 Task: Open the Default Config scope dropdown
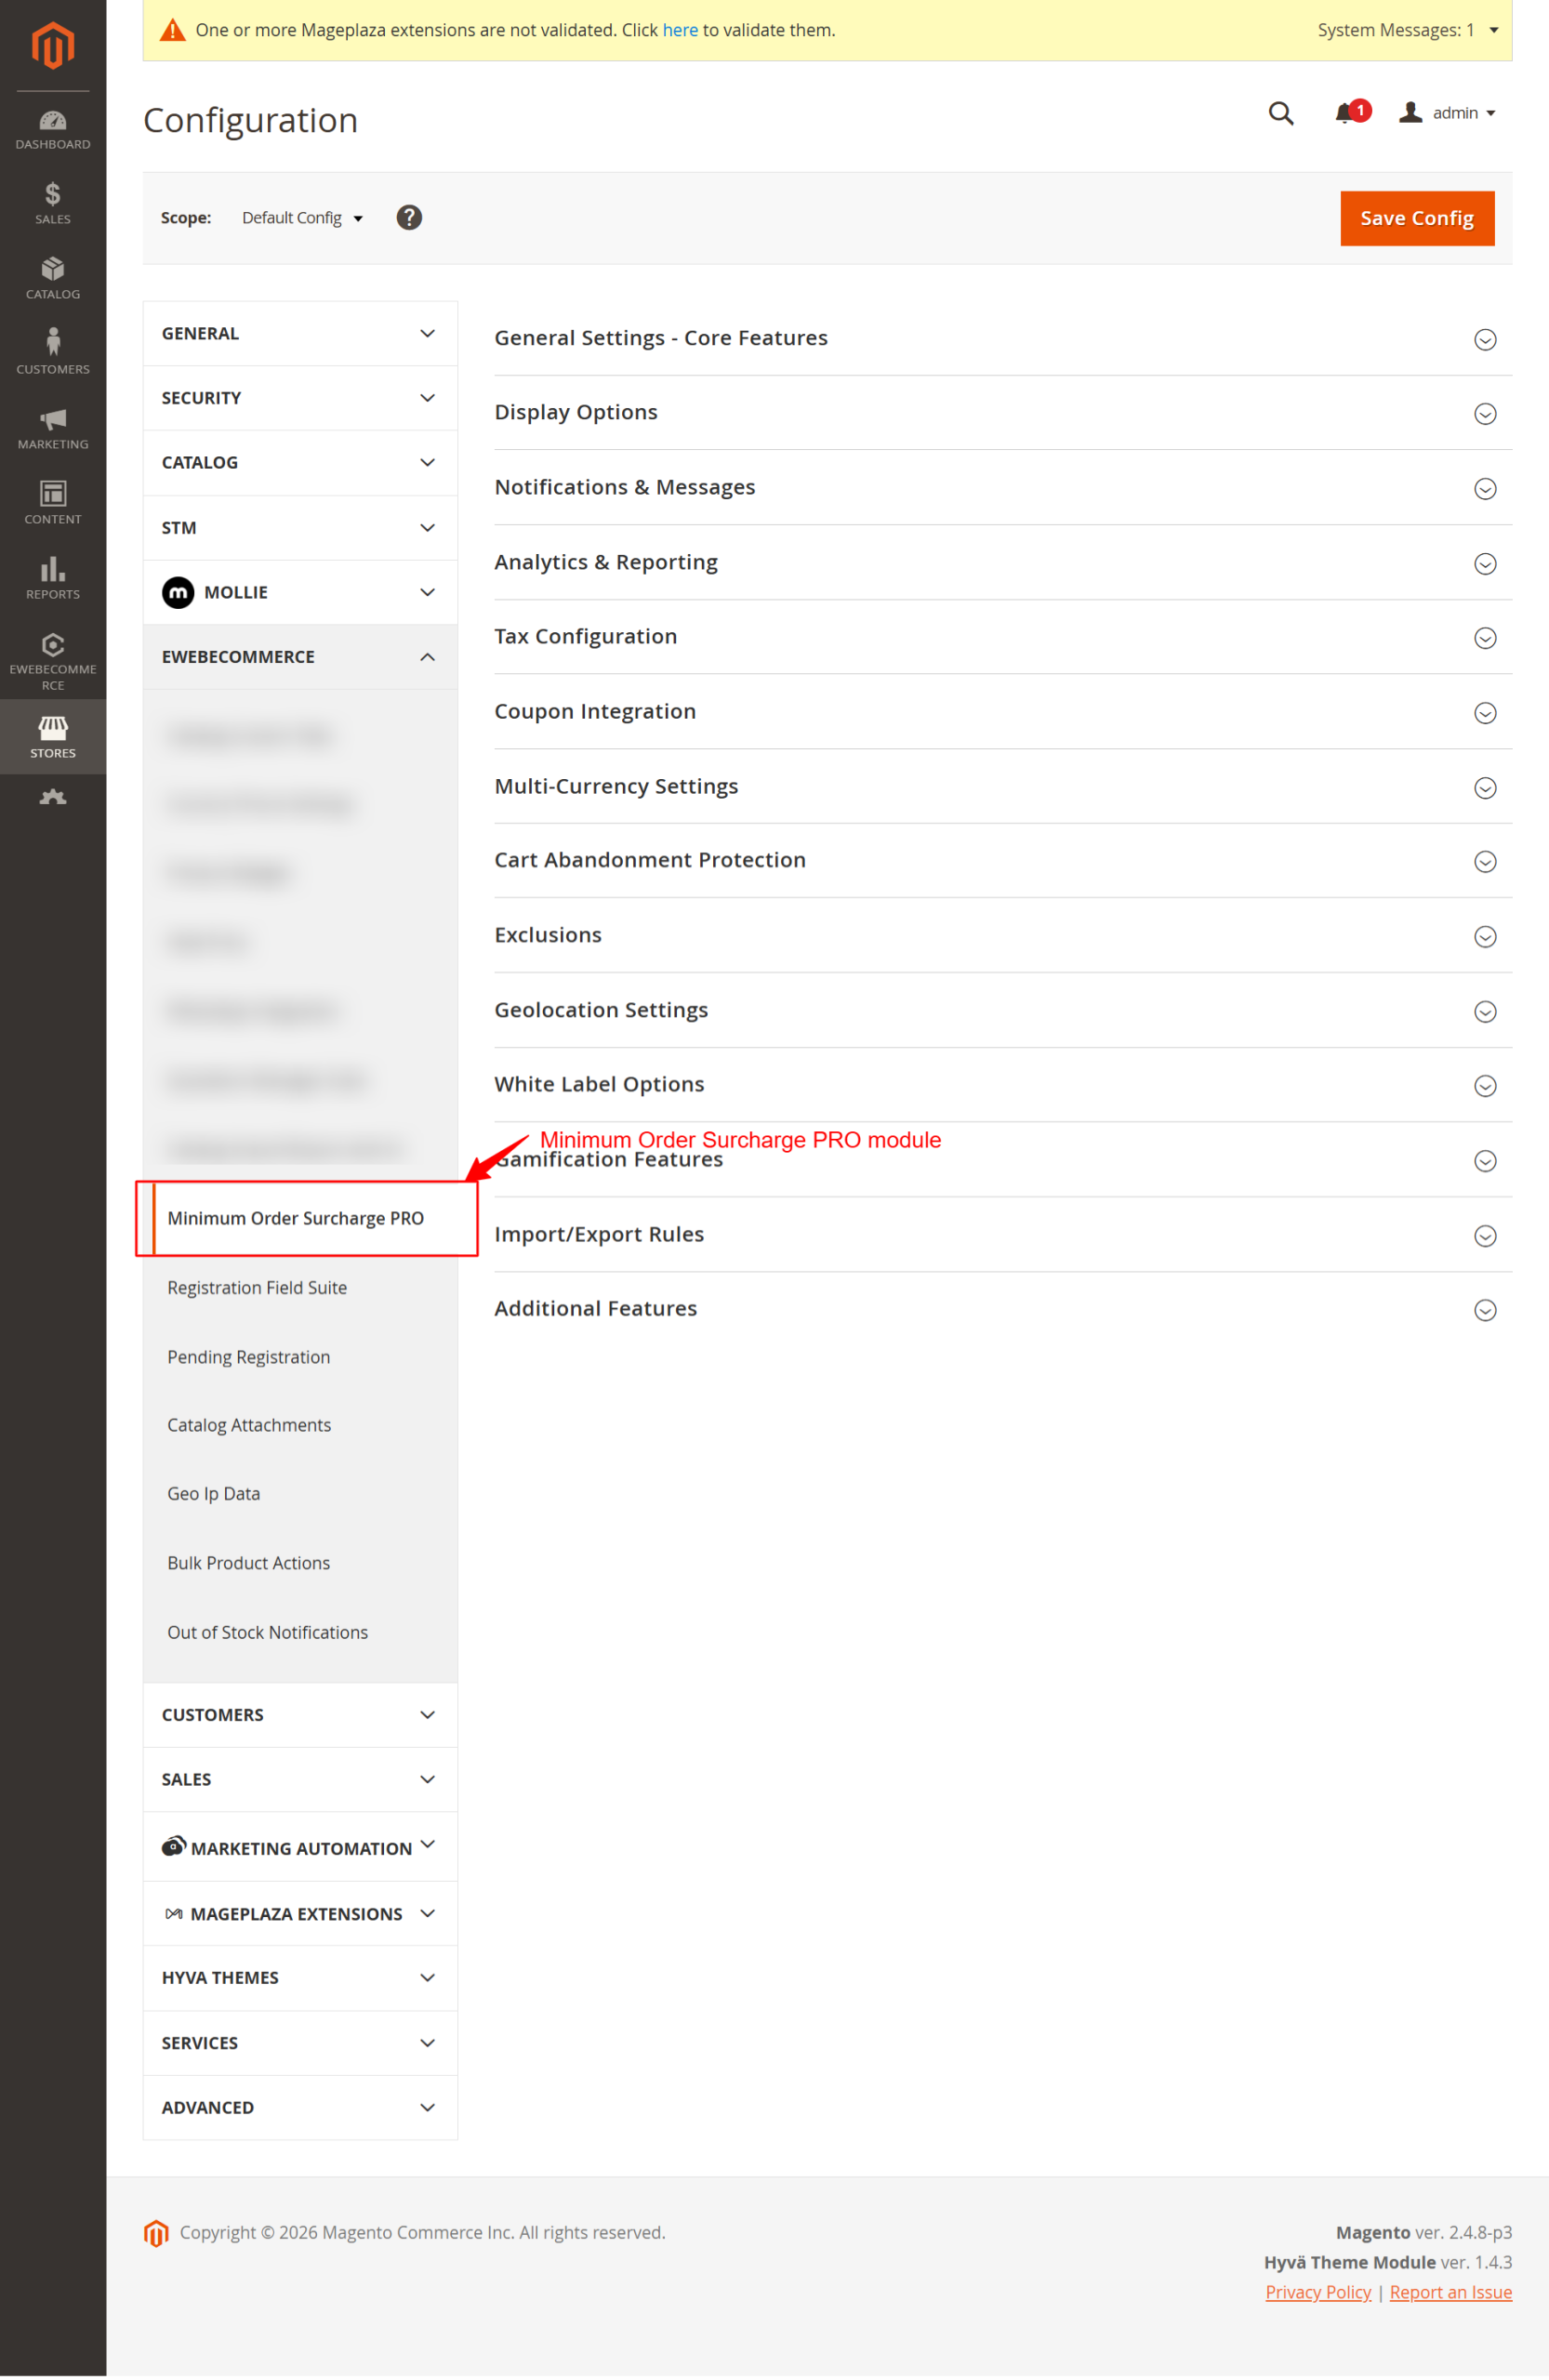302,218
